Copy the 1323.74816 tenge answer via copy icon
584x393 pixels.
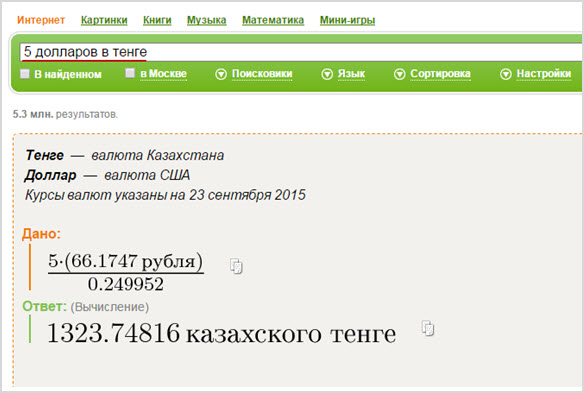[x=428, y=328]
